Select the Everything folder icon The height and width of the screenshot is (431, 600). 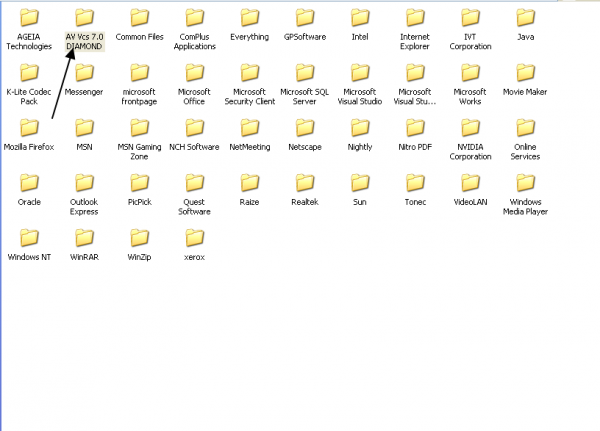tap(249, 18)
